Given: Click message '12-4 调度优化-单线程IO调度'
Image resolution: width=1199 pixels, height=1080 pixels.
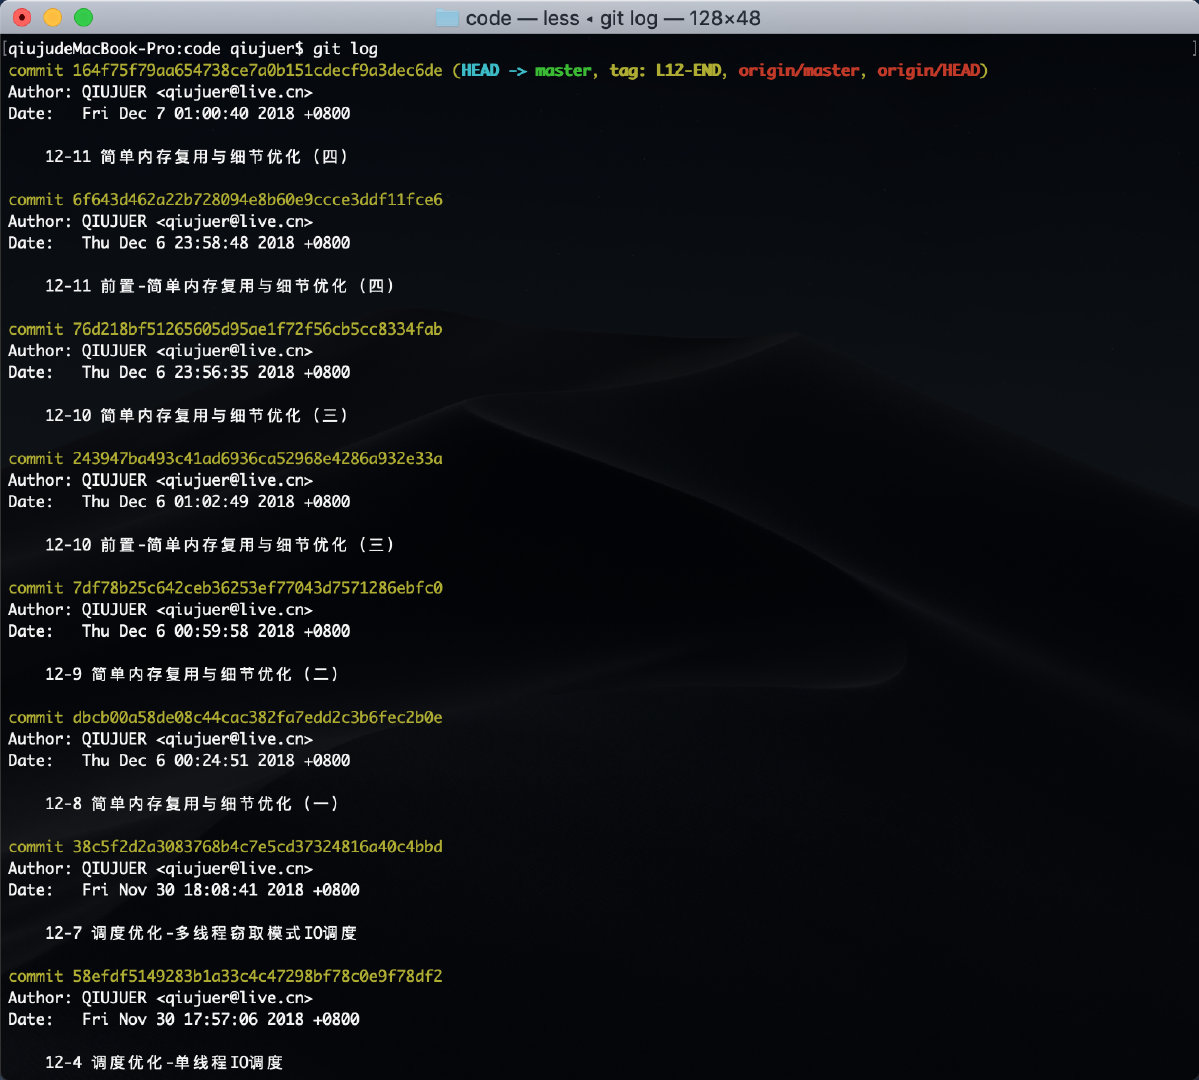Looking at the screenshot, I should [164, 1062].
